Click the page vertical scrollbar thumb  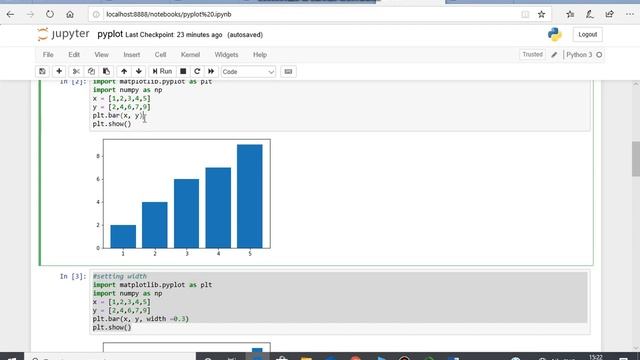point(636,159)
